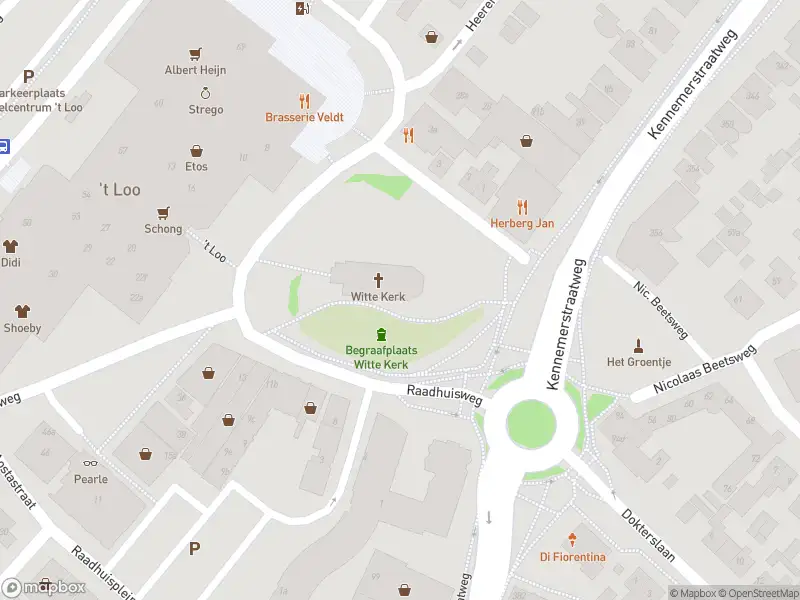800x600 pixels.
Task: Select the Het Groentje monument icon
Action: coord(638,346)
